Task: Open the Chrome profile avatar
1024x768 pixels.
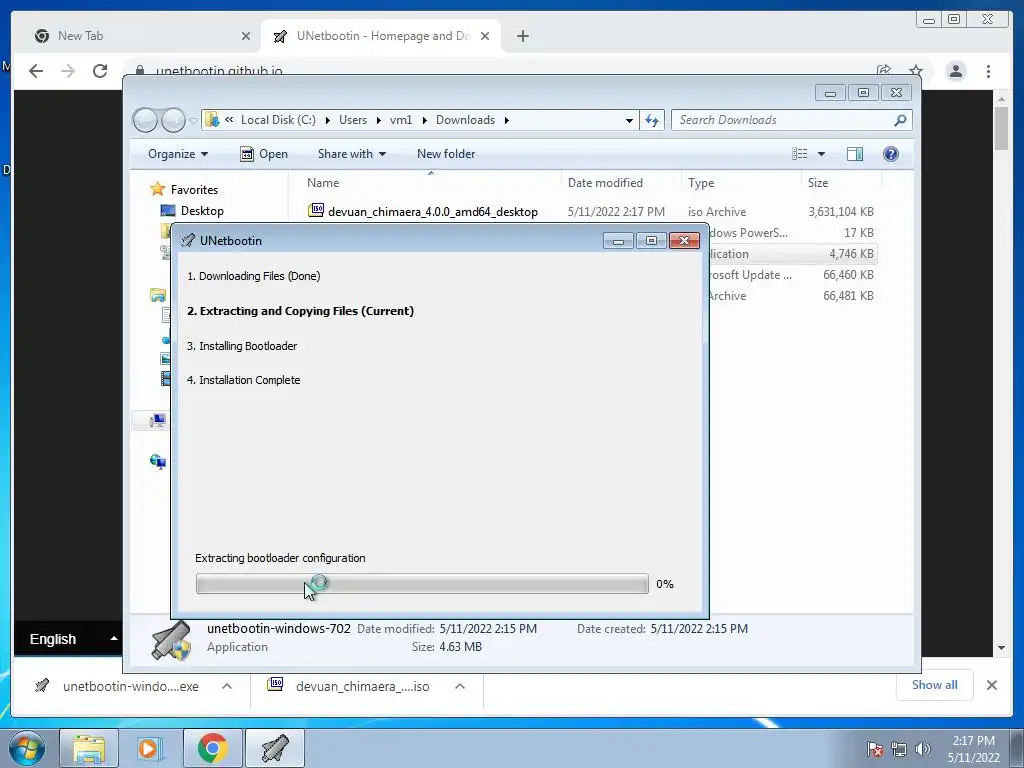Action: coord(955,71)
